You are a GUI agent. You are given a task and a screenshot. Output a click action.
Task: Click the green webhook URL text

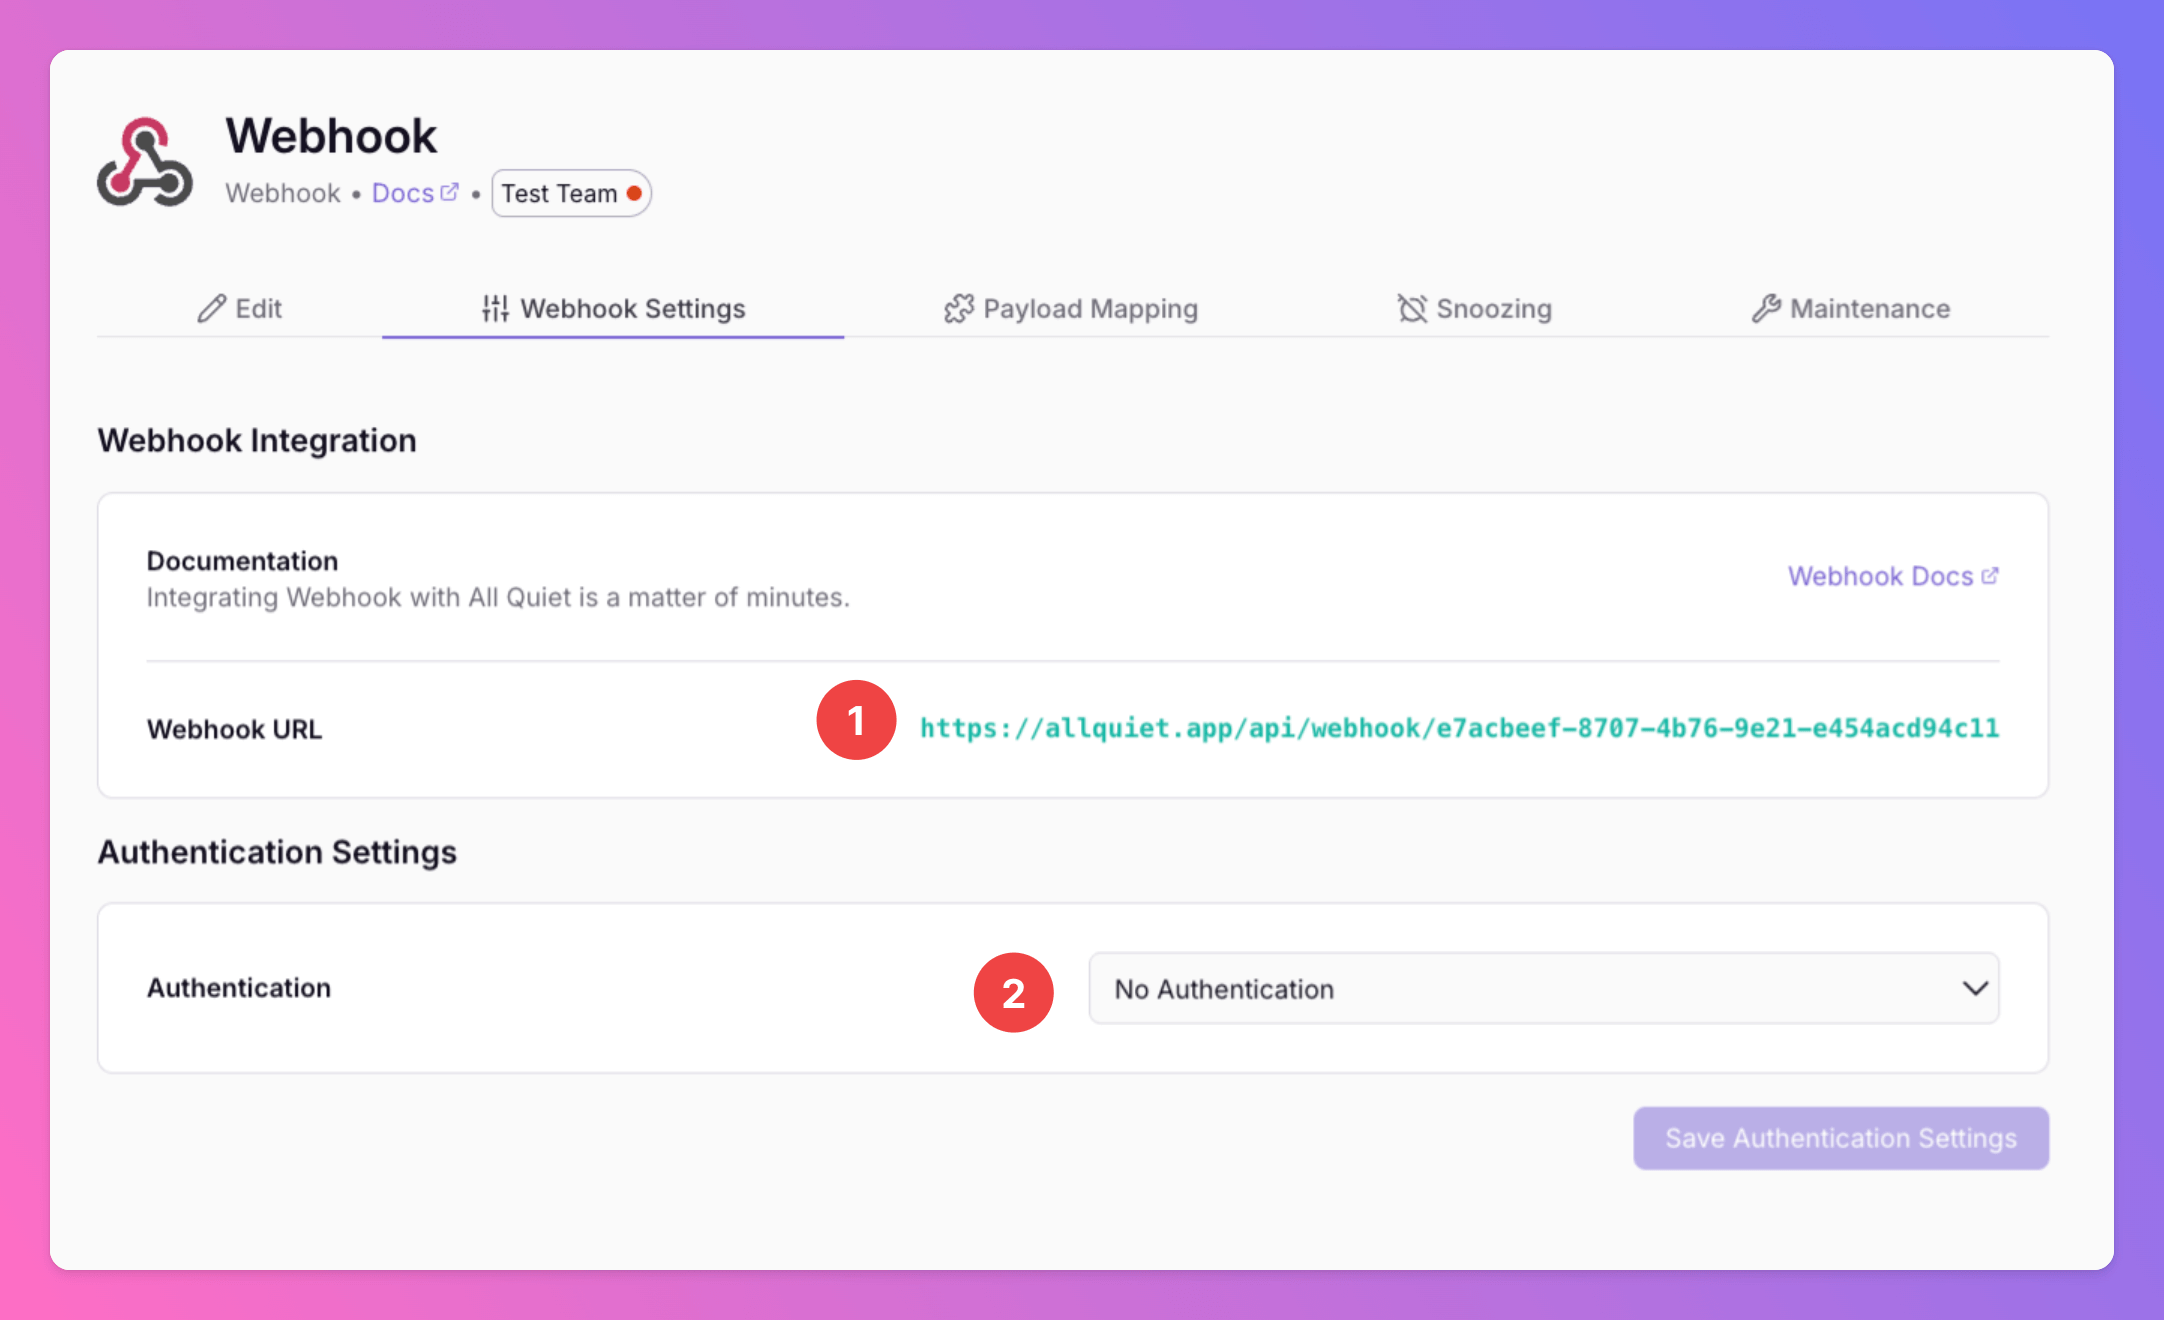pyautogui.click(x=1459, y=728)
